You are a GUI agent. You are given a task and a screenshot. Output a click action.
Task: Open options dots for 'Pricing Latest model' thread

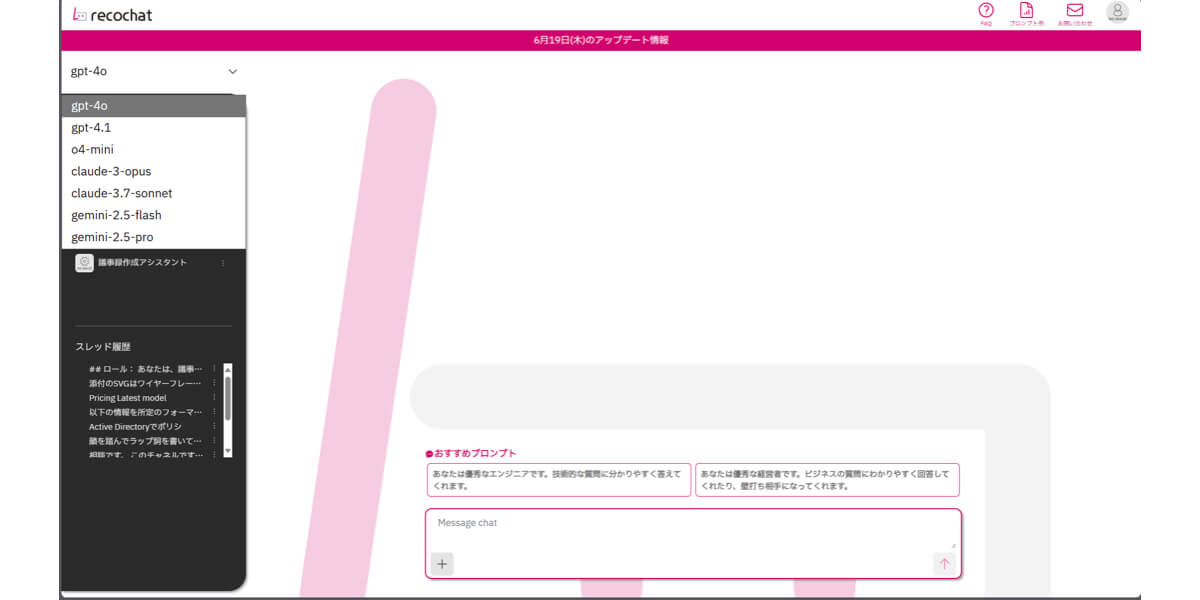coord(214,398)
